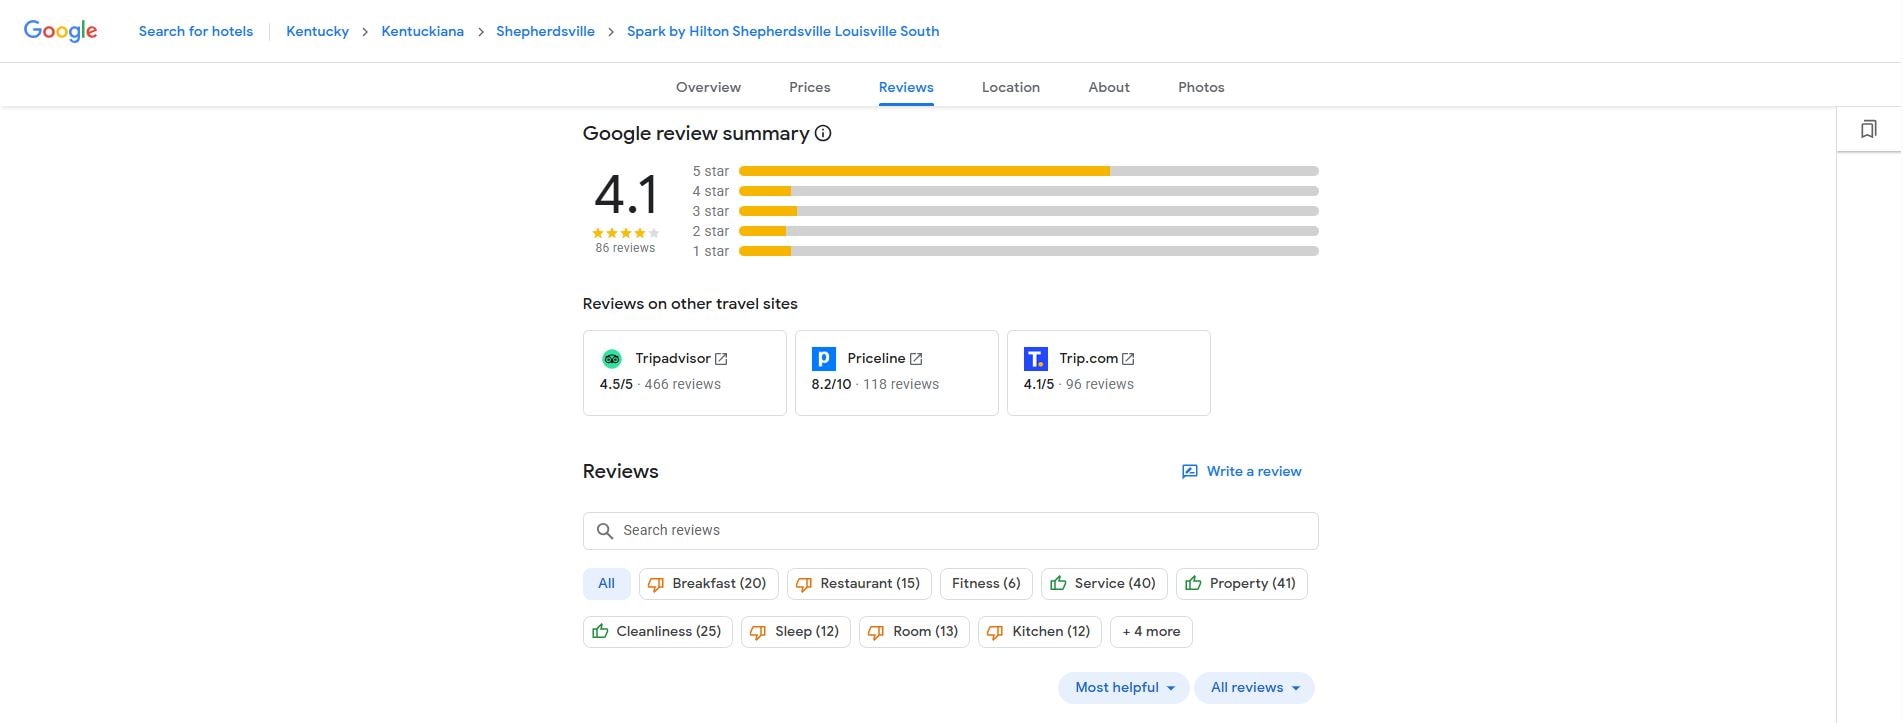The image size is (1903, 723).
Task: Go to the Kentuckiana breadcrumb
Action: 422,31
